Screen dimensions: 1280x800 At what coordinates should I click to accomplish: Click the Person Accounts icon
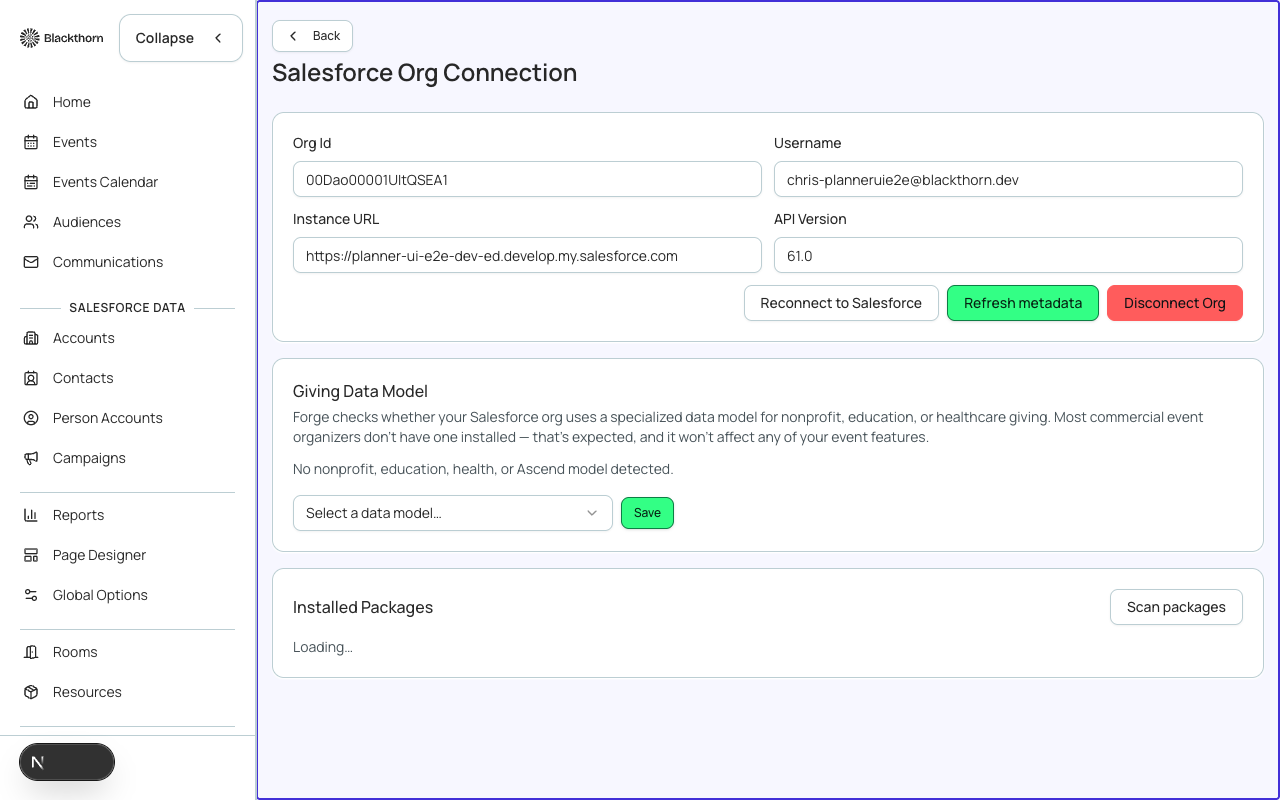tap(31, 418)
